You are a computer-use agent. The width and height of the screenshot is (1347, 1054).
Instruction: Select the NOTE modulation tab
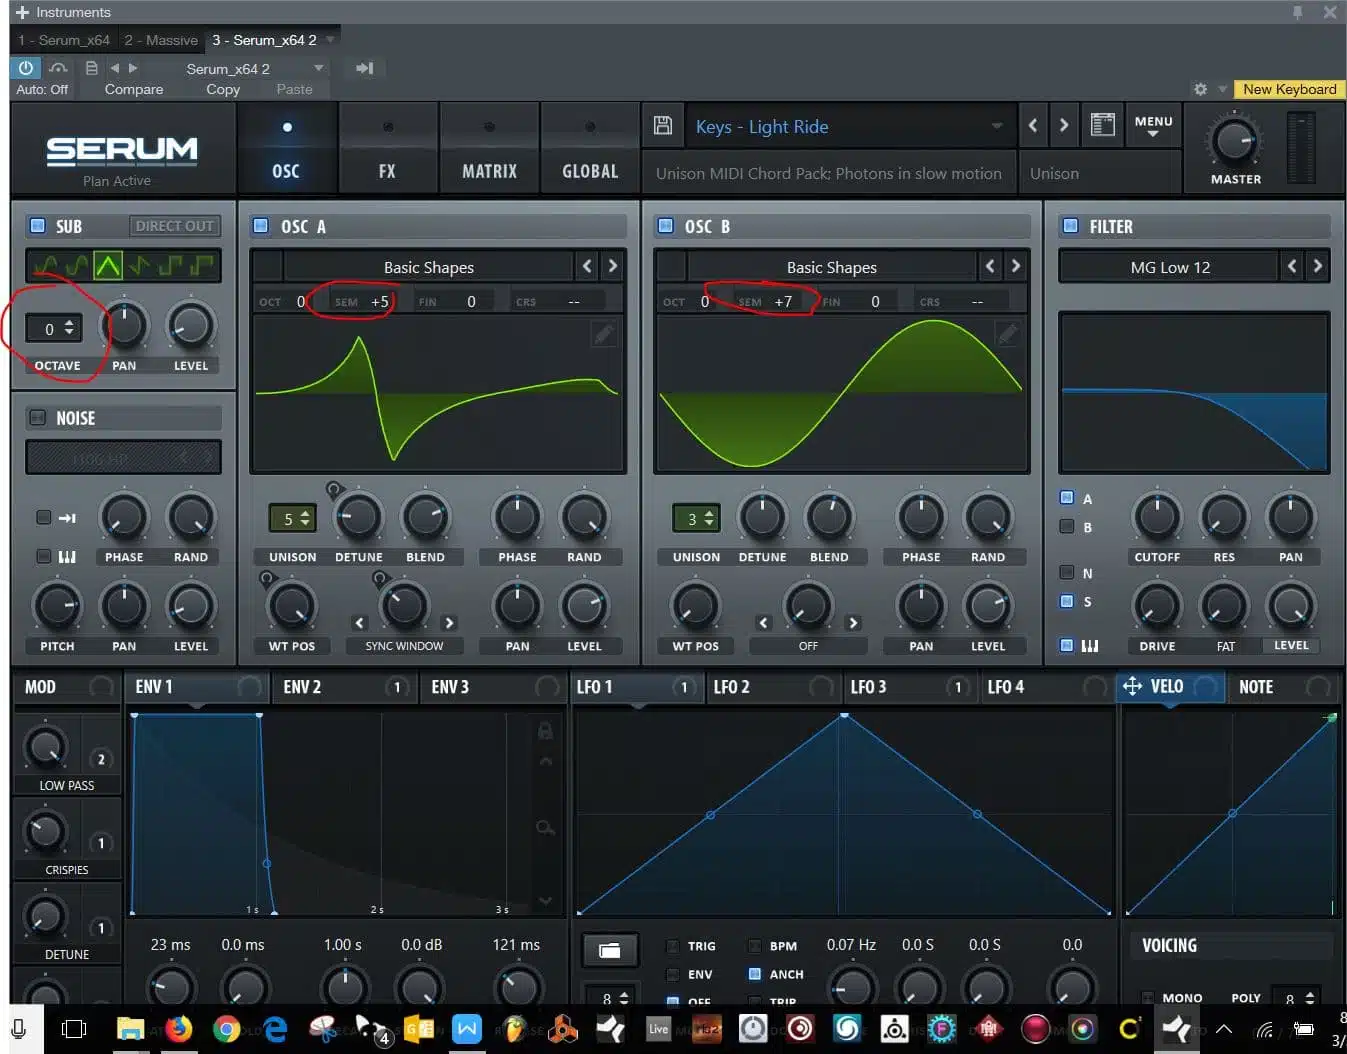1284,687
